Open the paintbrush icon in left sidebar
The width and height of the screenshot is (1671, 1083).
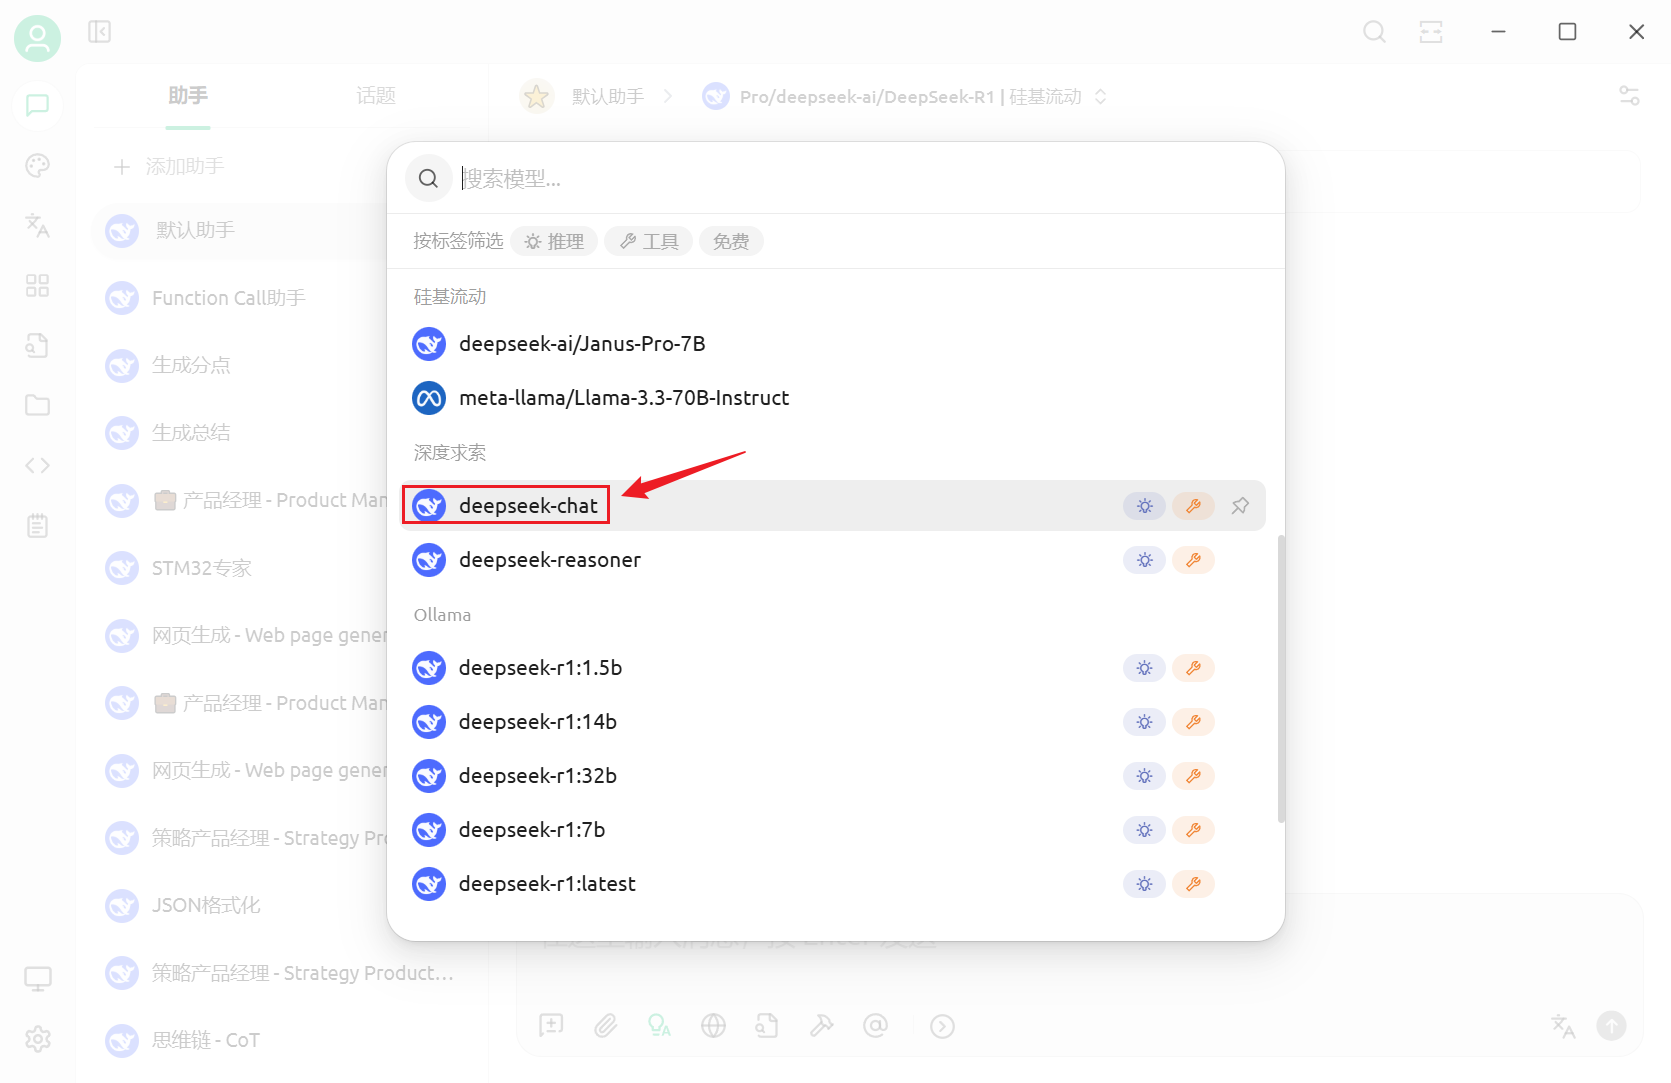point(38,166)
